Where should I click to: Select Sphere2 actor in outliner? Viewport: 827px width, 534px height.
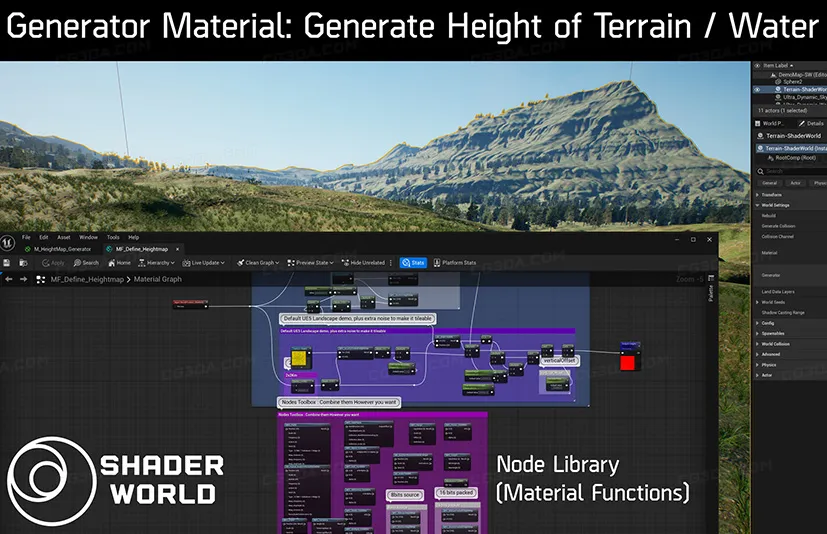coord(792,82)
